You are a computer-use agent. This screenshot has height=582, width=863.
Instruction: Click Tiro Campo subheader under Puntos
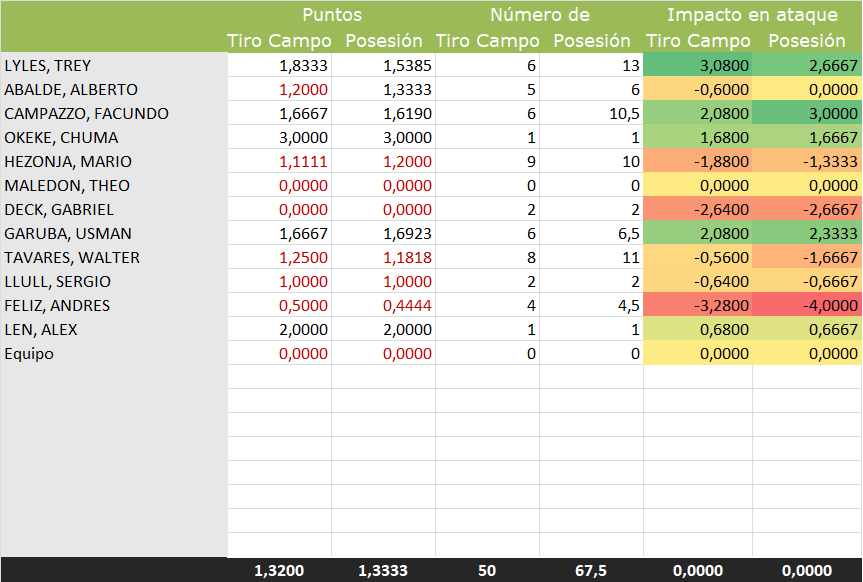pos(281,41)
